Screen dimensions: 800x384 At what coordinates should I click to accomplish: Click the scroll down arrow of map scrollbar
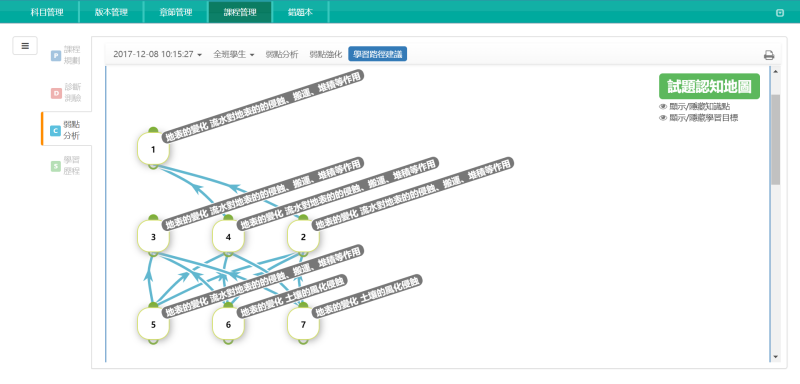pyautogui.click(x=776, y=357)
